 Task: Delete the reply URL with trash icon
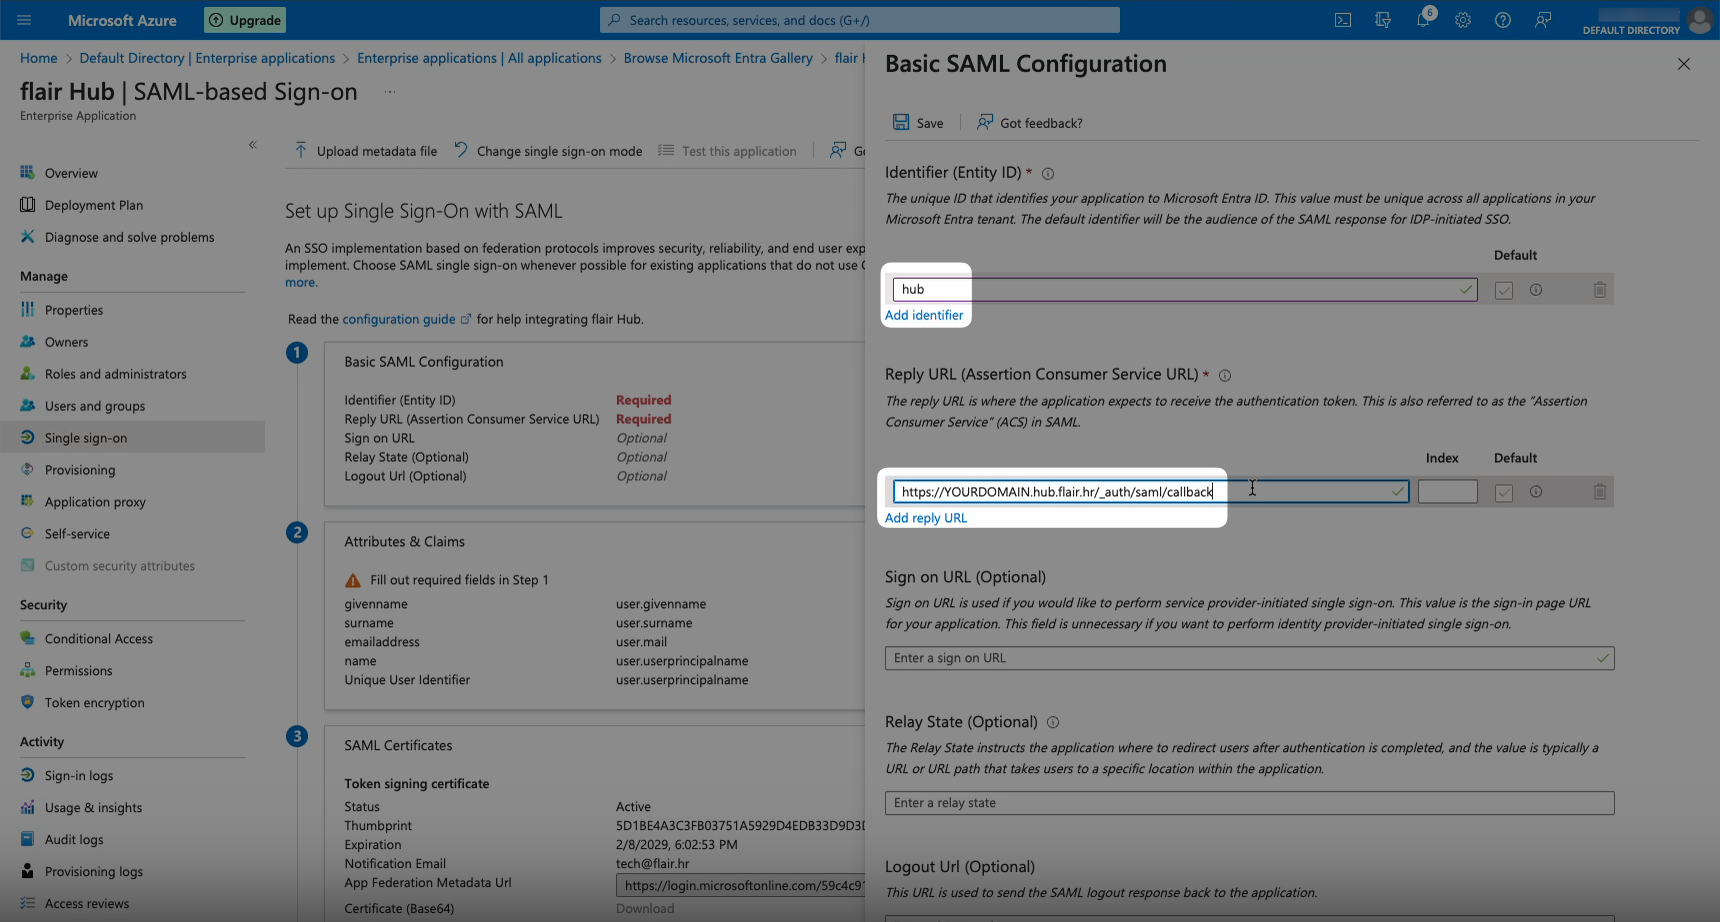point(1599,492)
